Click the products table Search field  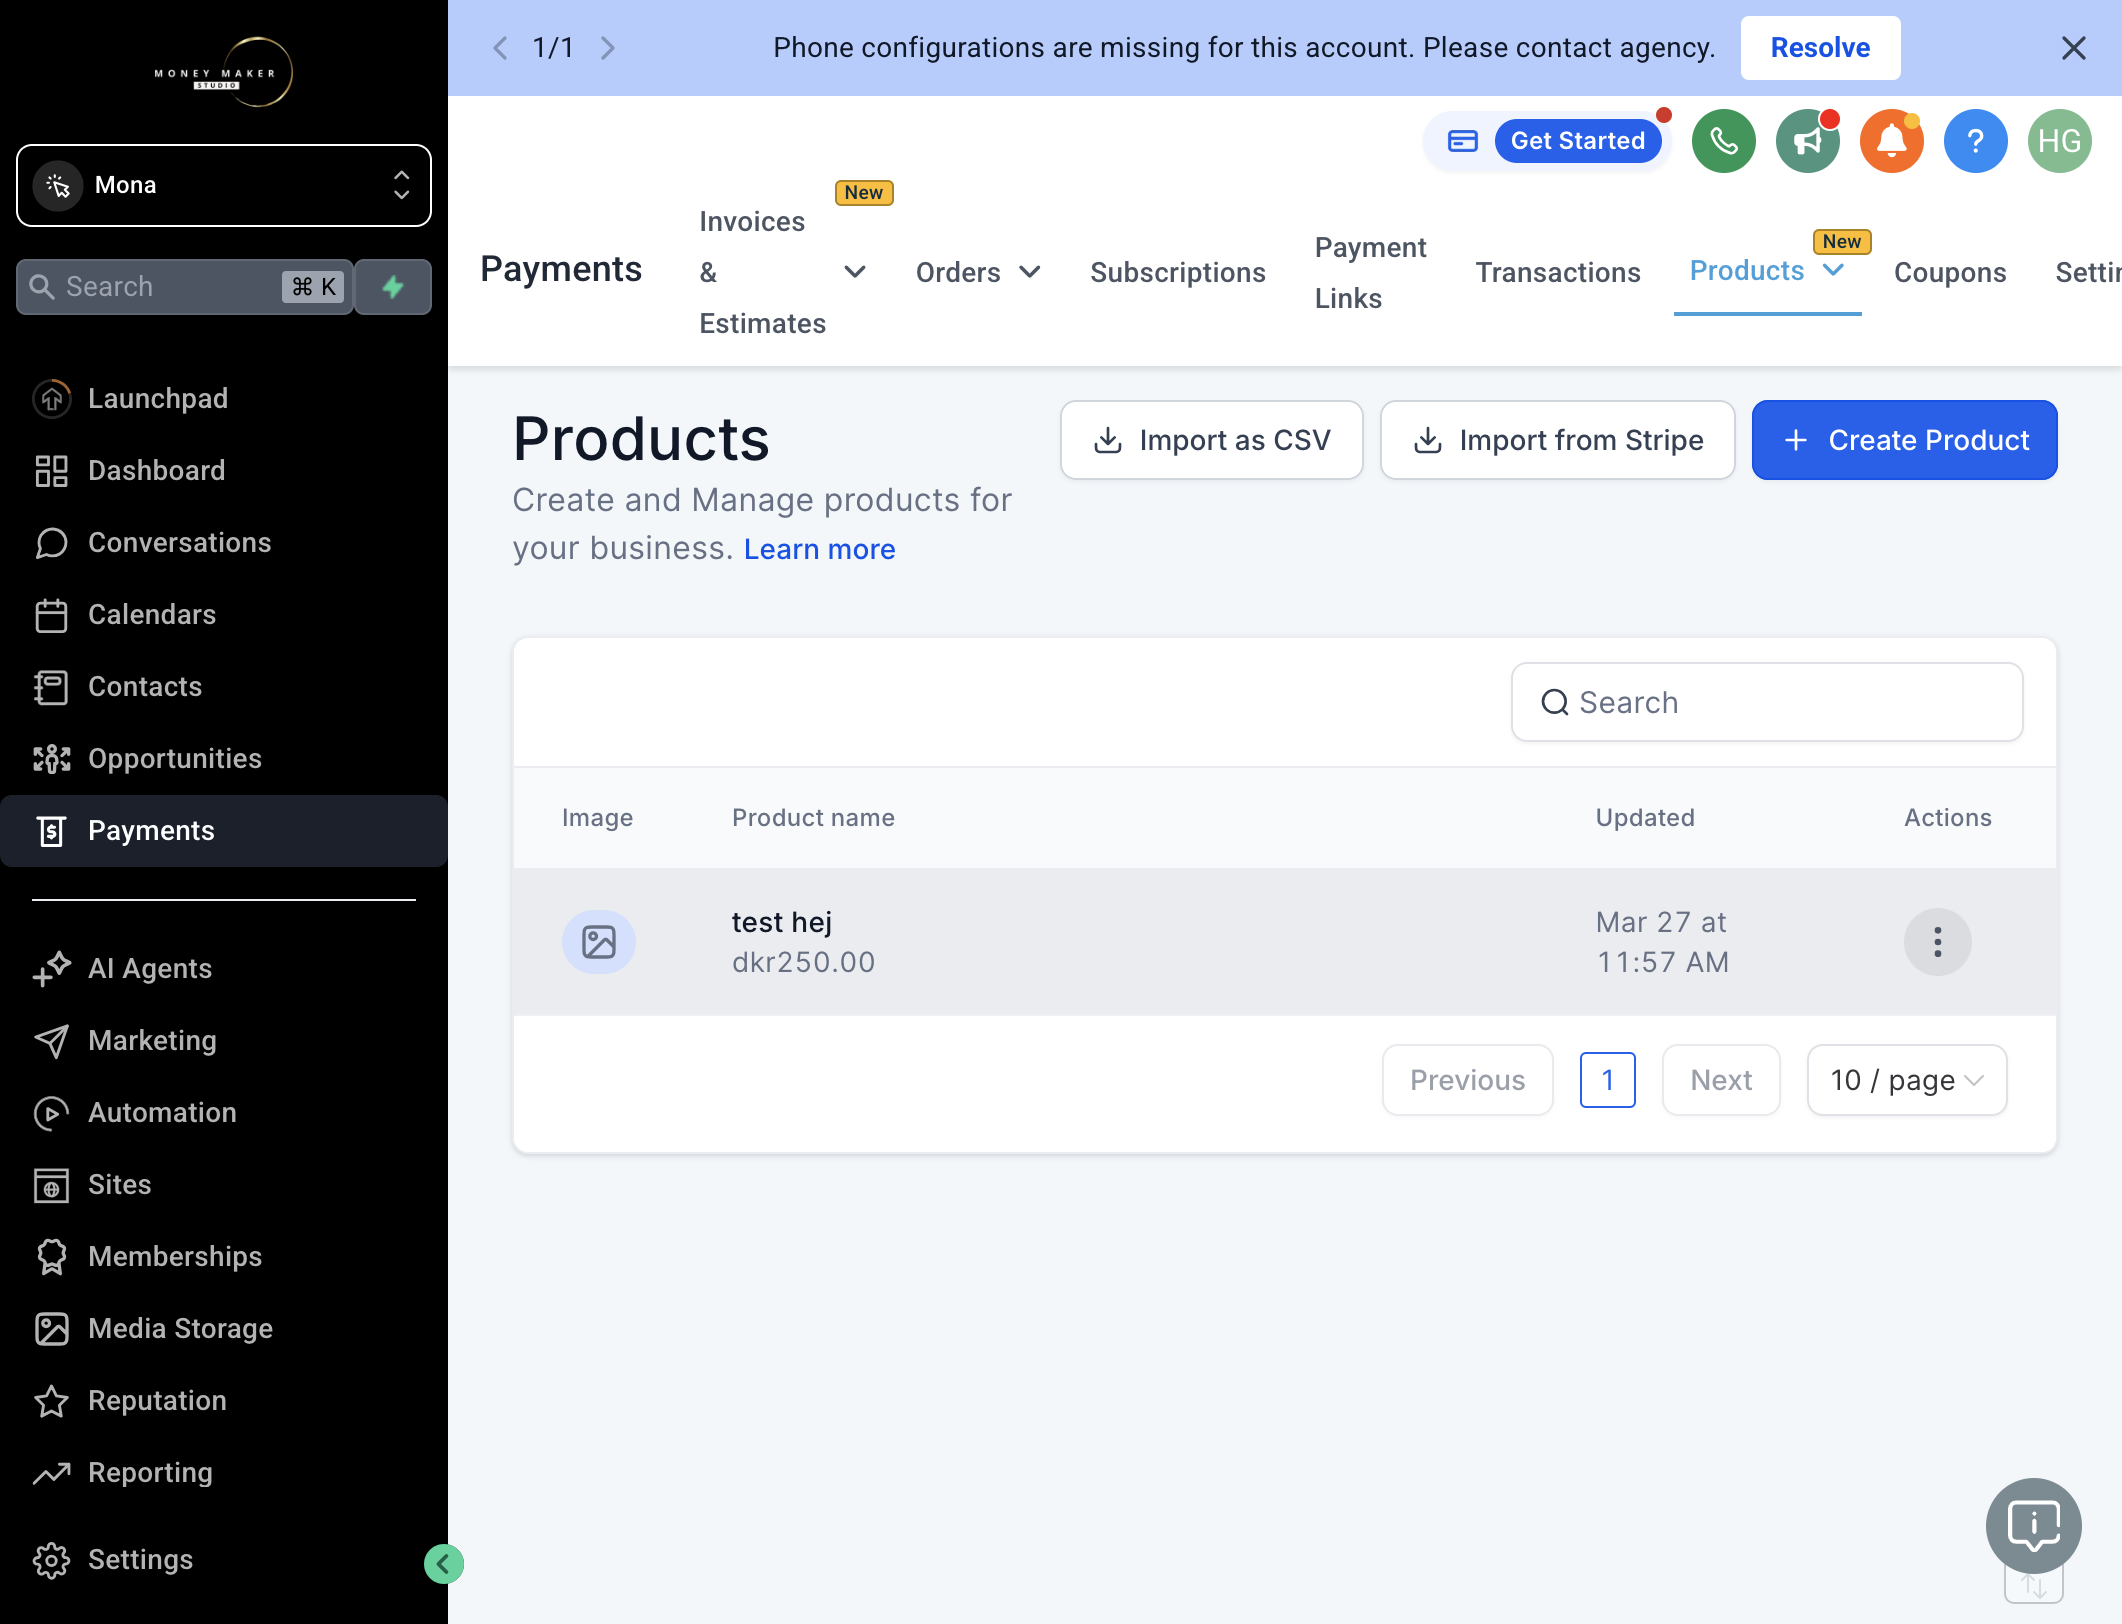1766,702
